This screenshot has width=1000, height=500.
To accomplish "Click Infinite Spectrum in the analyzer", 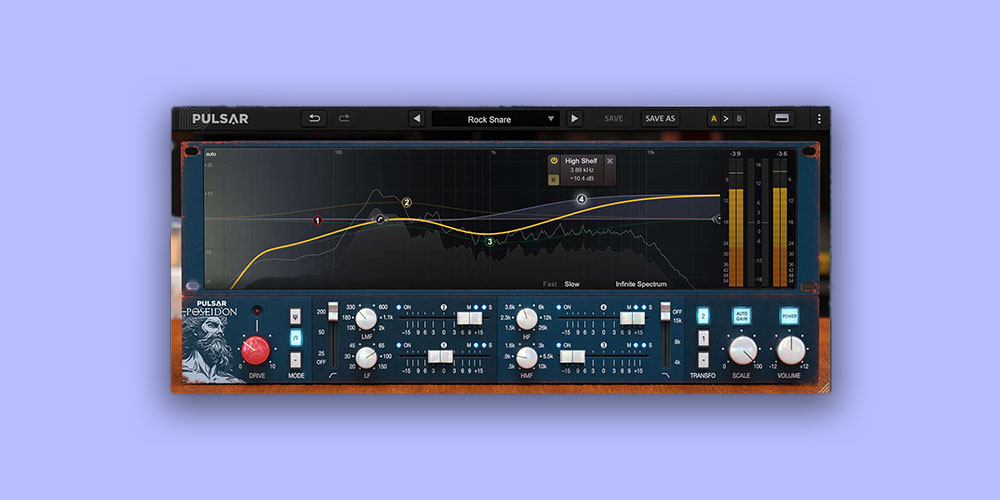I will 640,284.
